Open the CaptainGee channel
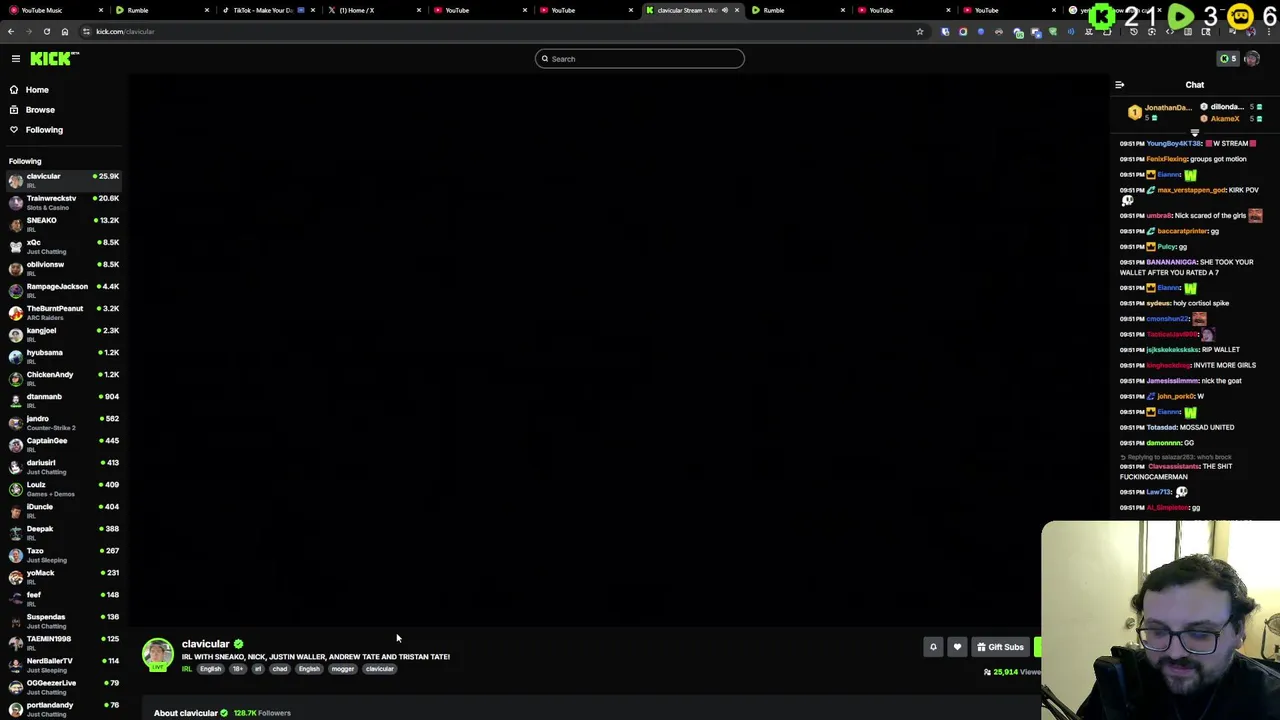The image size is (1280, 720). (64, 444)
